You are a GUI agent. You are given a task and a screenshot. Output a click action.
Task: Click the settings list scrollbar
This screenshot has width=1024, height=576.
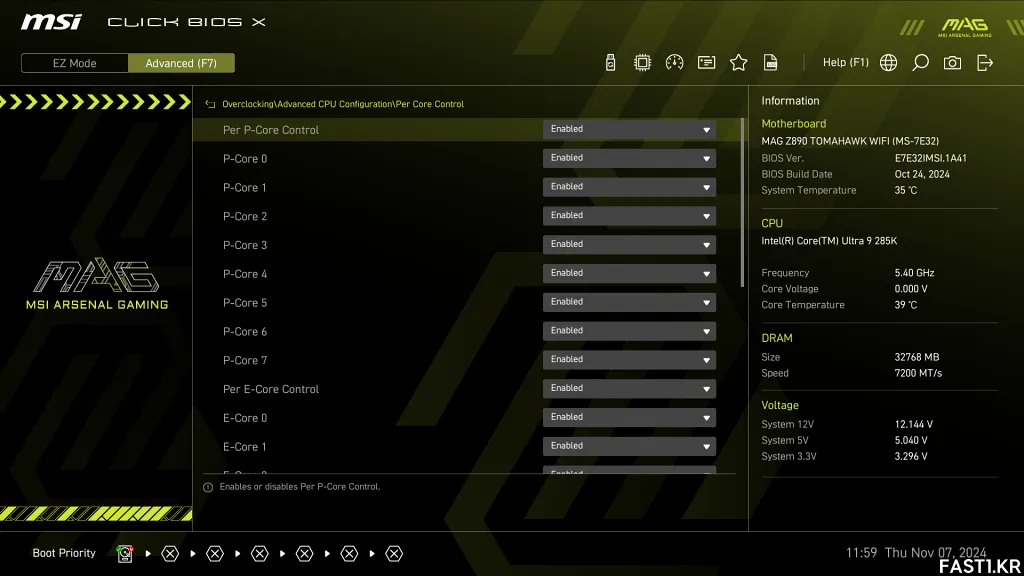[743, 202]
